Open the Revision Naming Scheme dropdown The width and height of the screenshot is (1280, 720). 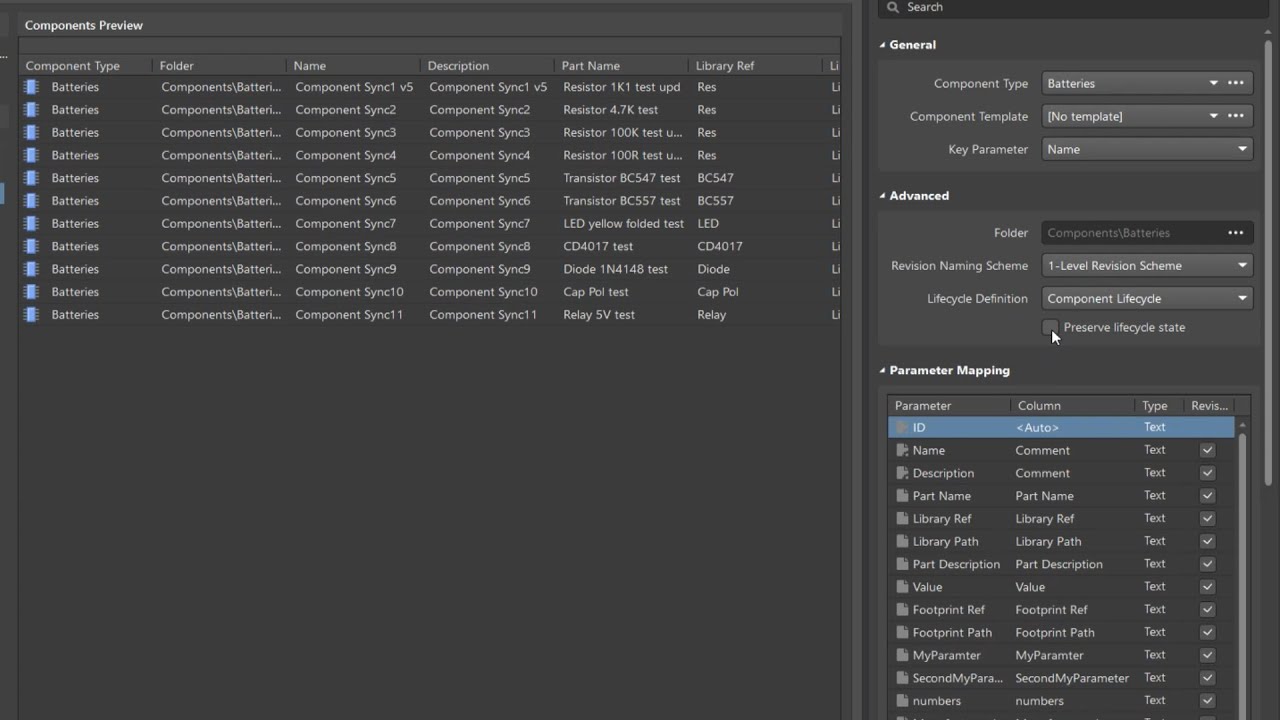point(1147,266)
